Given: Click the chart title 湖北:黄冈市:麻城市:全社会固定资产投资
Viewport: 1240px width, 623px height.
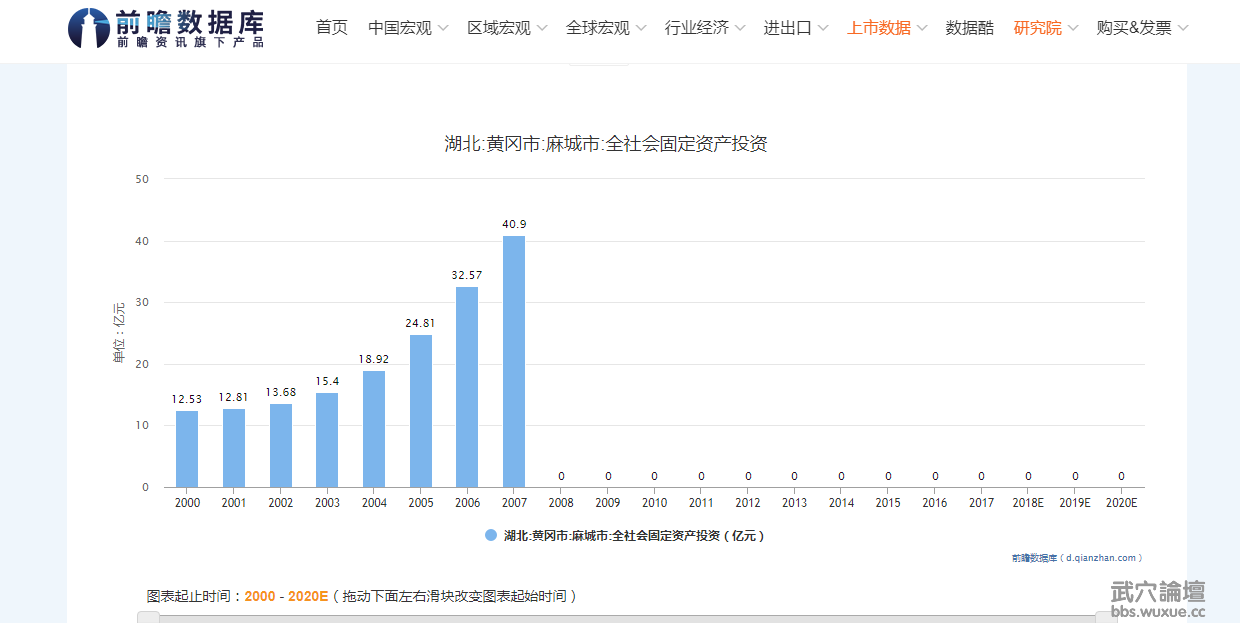Looking at the screenshot, I should coord(606,144).
